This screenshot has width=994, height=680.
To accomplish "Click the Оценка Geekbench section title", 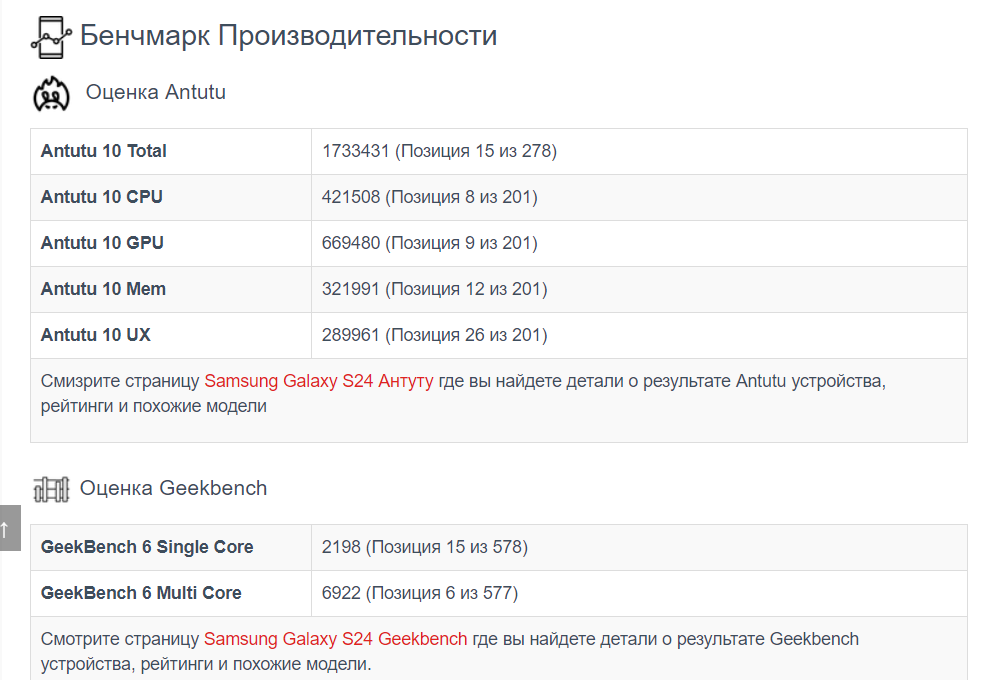I will click(x=173, y=488).
